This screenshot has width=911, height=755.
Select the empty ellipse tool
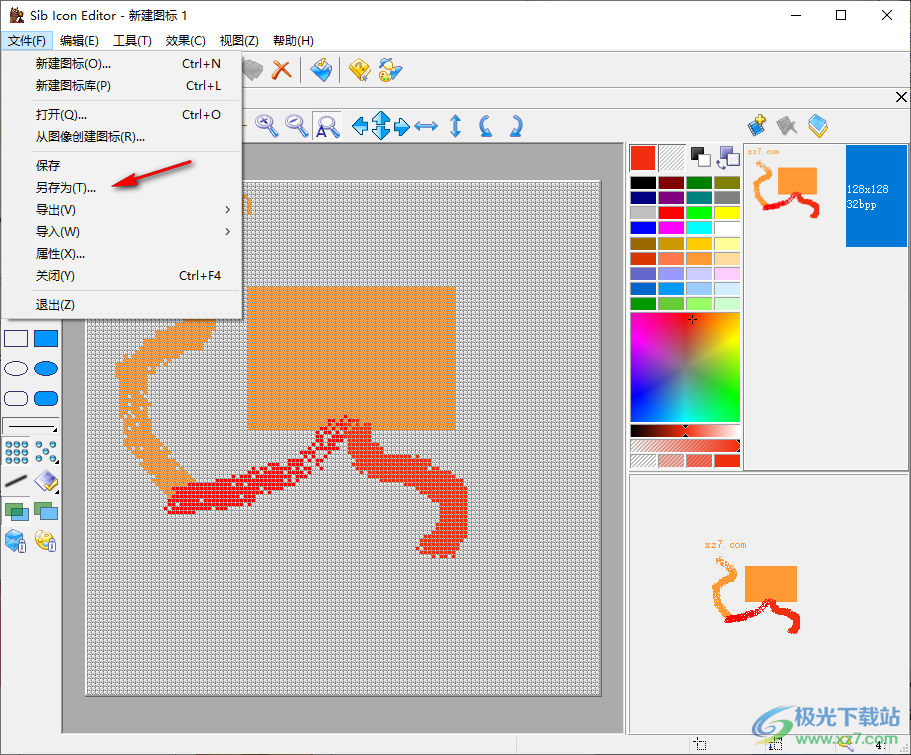point(16,368)
